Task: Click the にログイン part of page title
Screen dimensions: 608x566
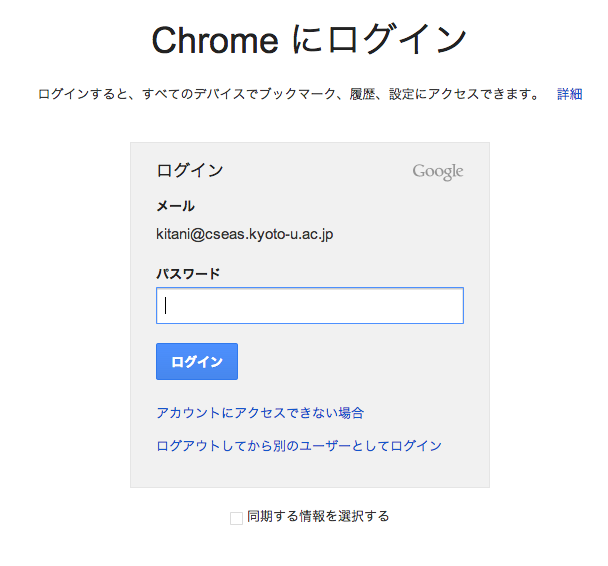Action: pos(379,39)
